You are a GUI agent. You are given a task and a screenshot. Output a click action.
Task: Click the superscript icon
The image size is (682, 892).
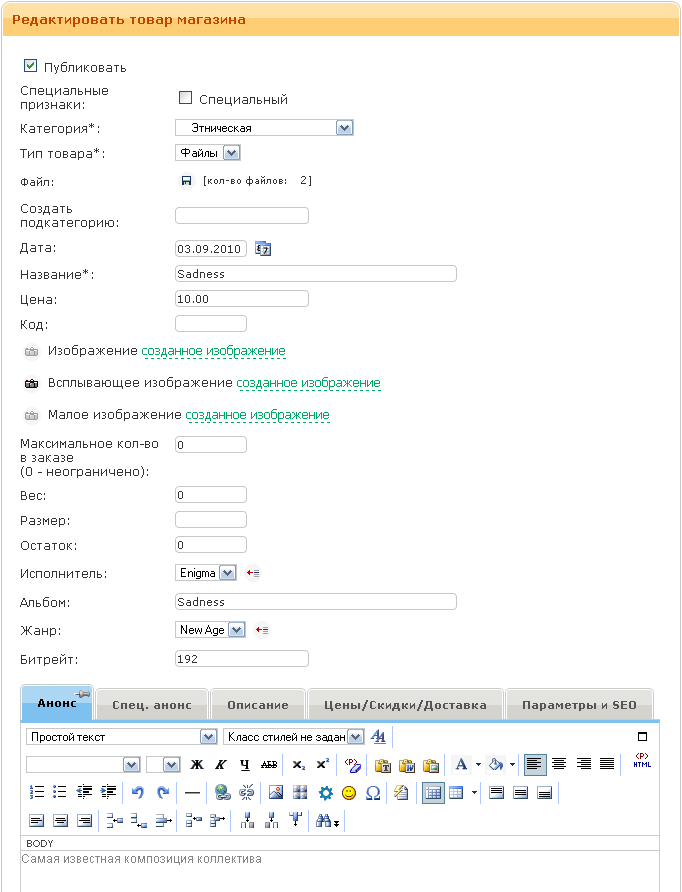tap(322, 765)
